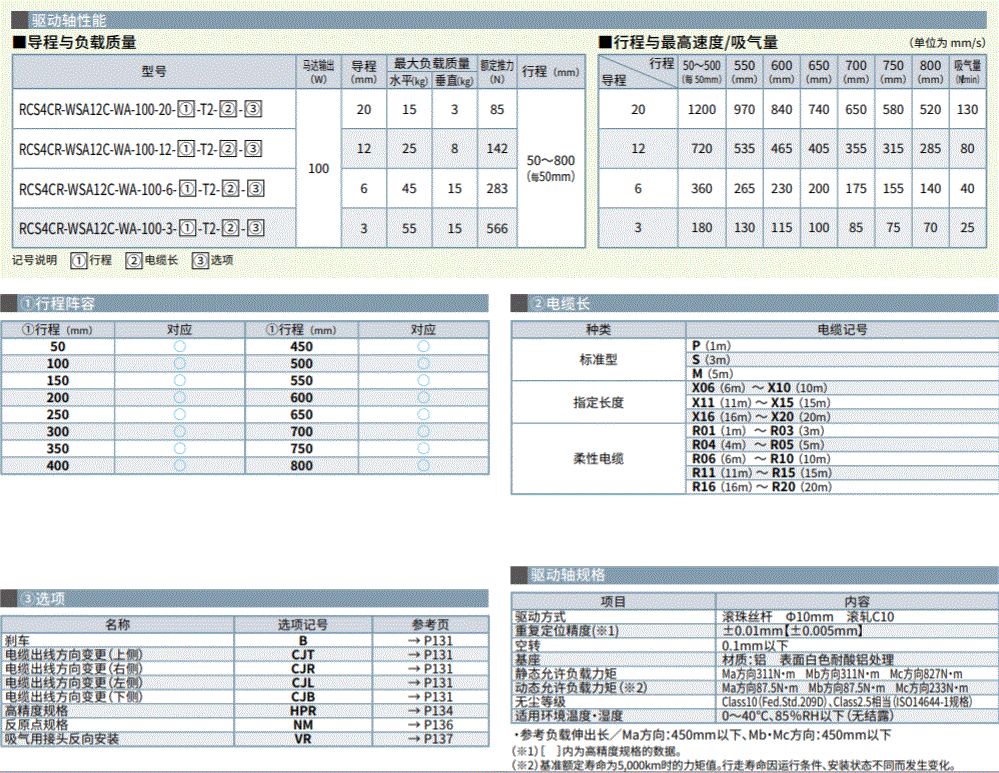Click the 马达输出 (W) column header

coord(319,72)
